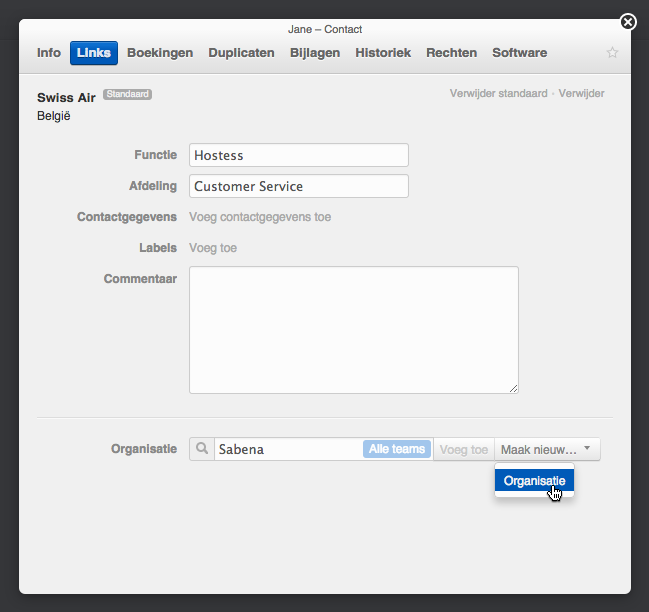Click Voeg toe next to Labels
Image resolution: width=649 pixels, height=612 pixels.
tap(213, 248)
